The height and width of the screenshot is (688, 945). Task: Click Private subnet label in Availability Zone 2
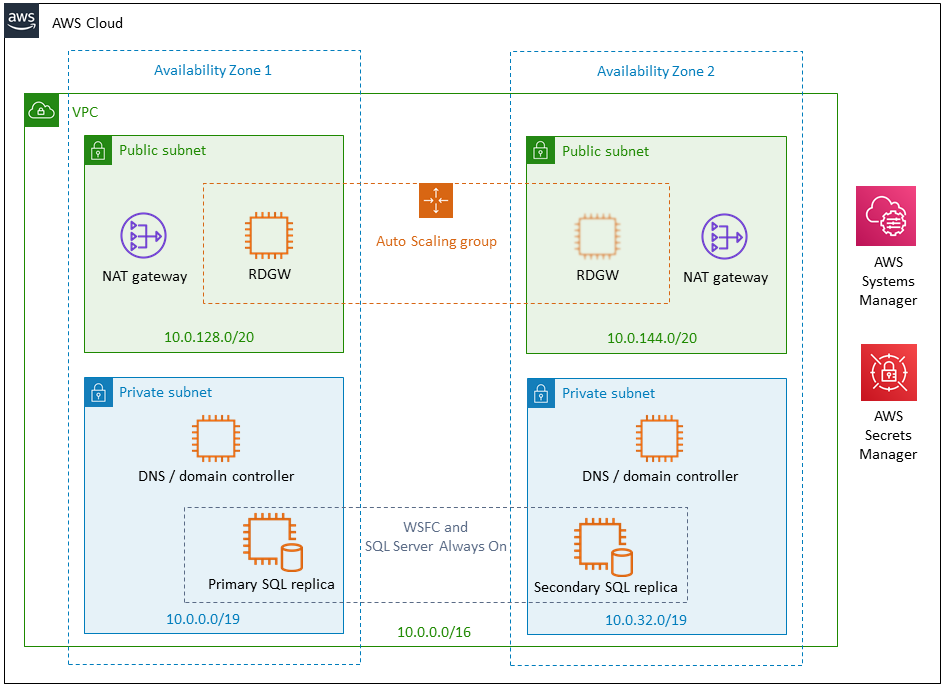click(x=609, y=393)
